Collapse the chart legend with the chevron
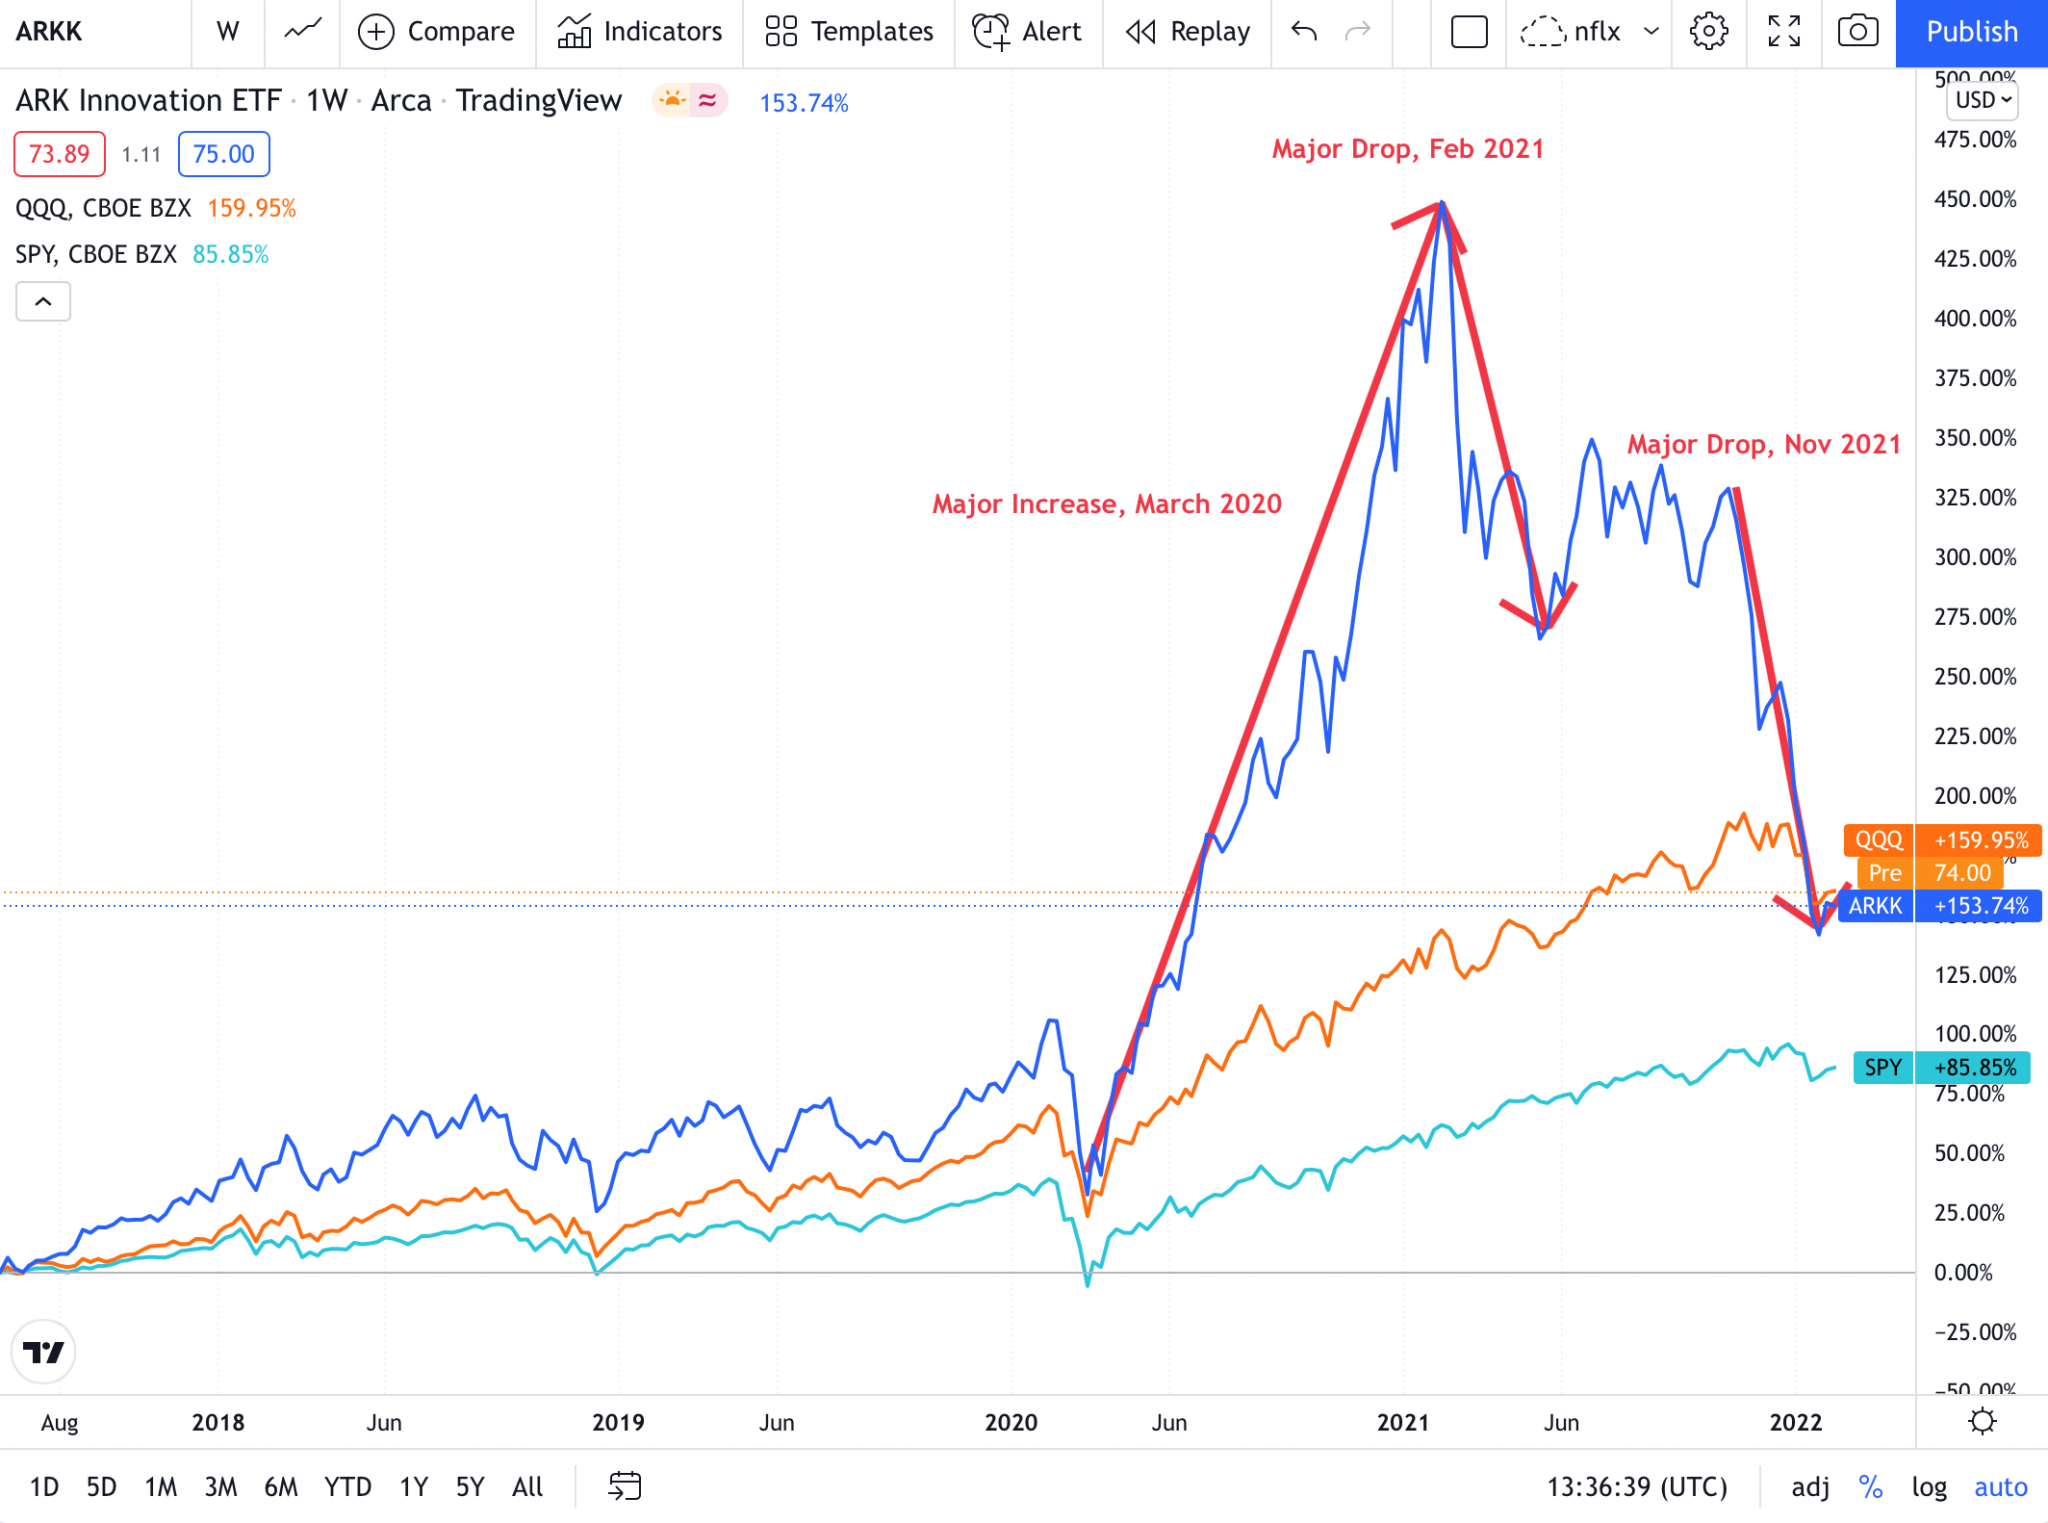2048x1523 pixels. pos(42,301)
